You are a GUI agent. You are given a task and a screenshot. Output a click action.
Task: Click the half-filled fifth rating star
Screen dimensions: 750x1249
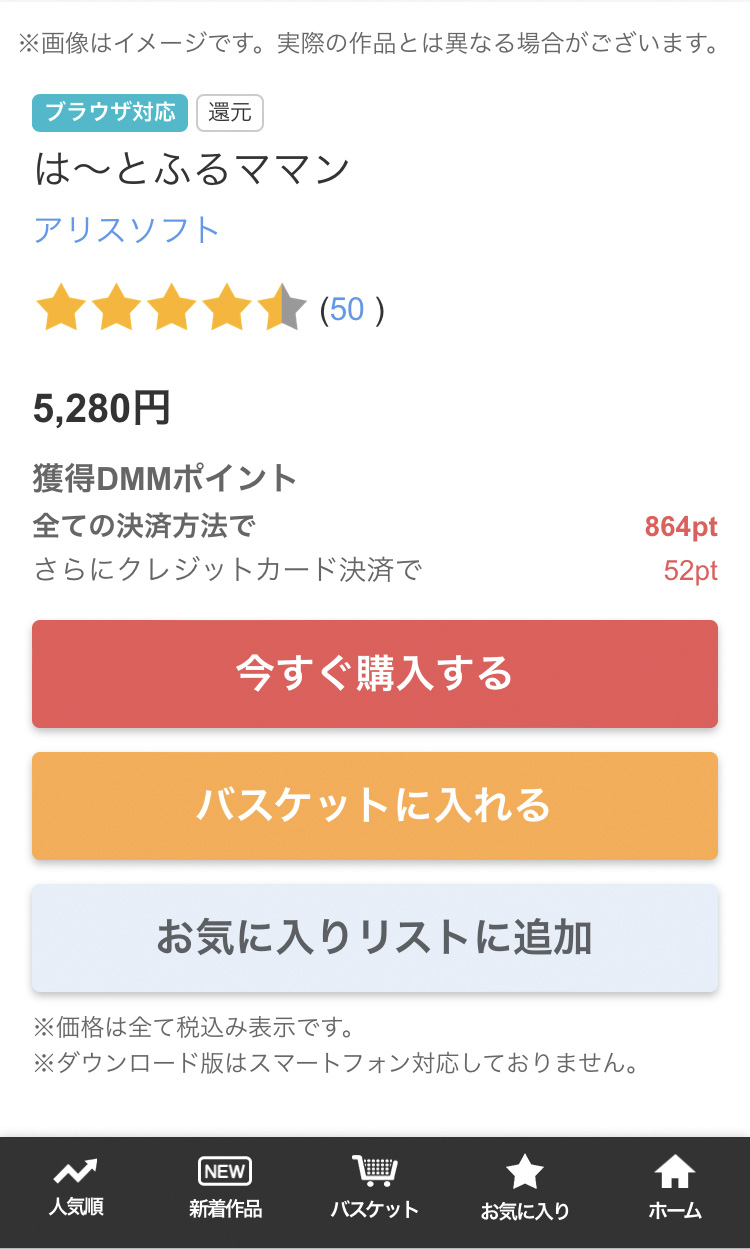(282, 309)
